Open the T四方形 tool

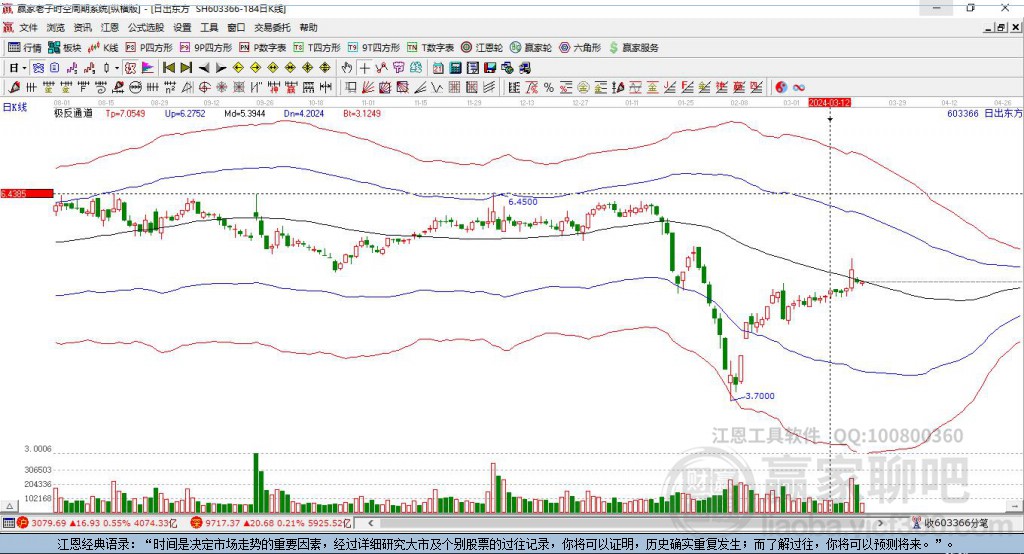317,48
